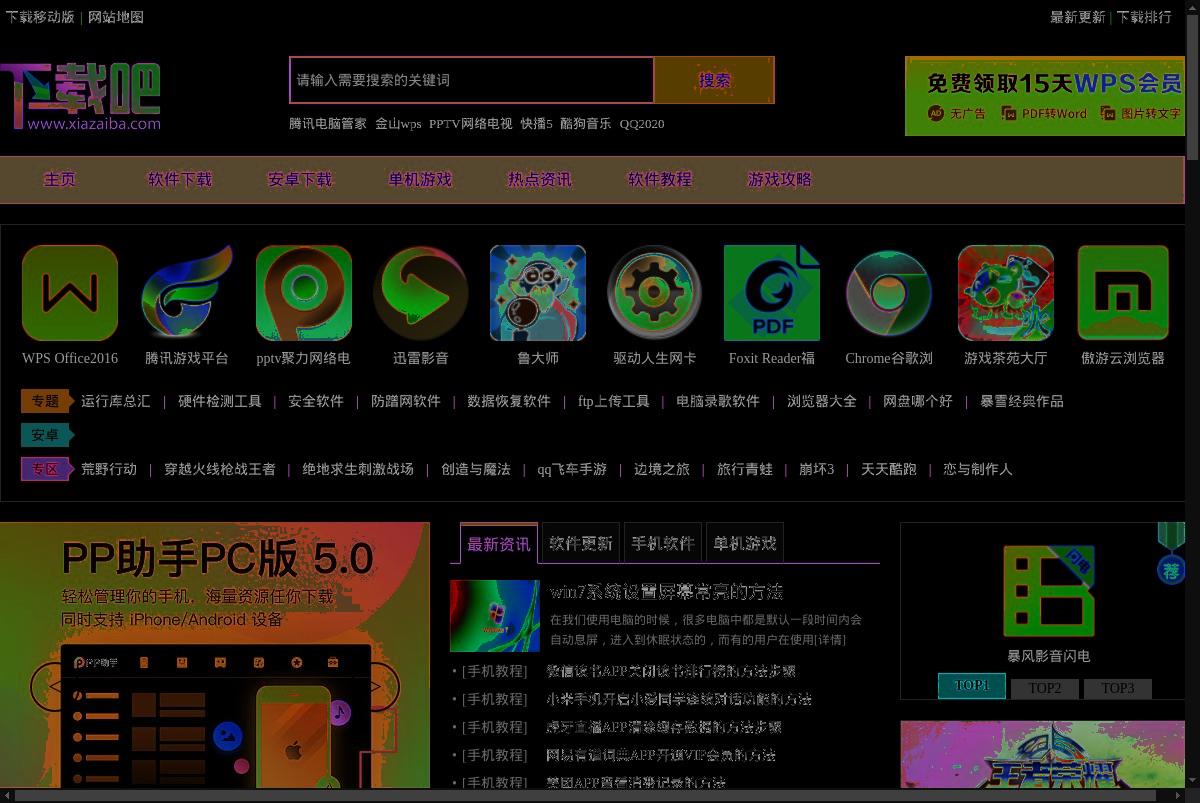Open the Chrome谷歌浏览器 icon
Screen dimensions: 1200x803
[x=889, y=293]
